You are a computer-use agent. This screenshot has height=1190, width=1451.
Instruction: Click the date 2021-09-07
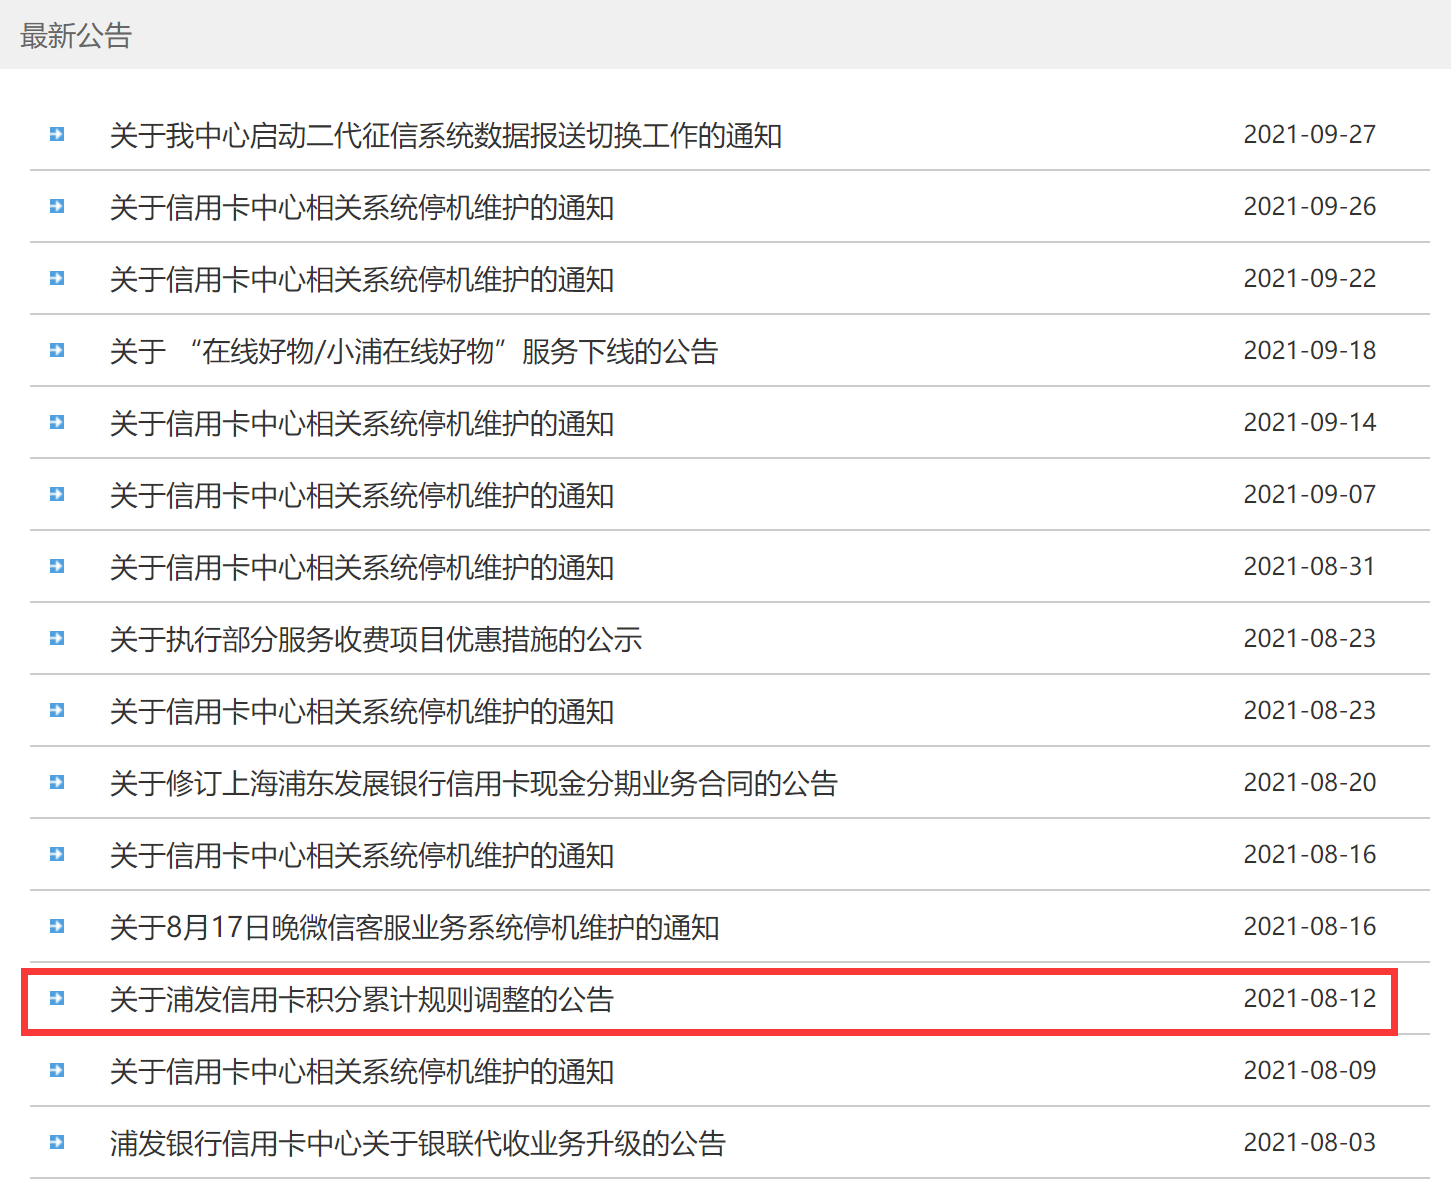(x=1310, y=494)
